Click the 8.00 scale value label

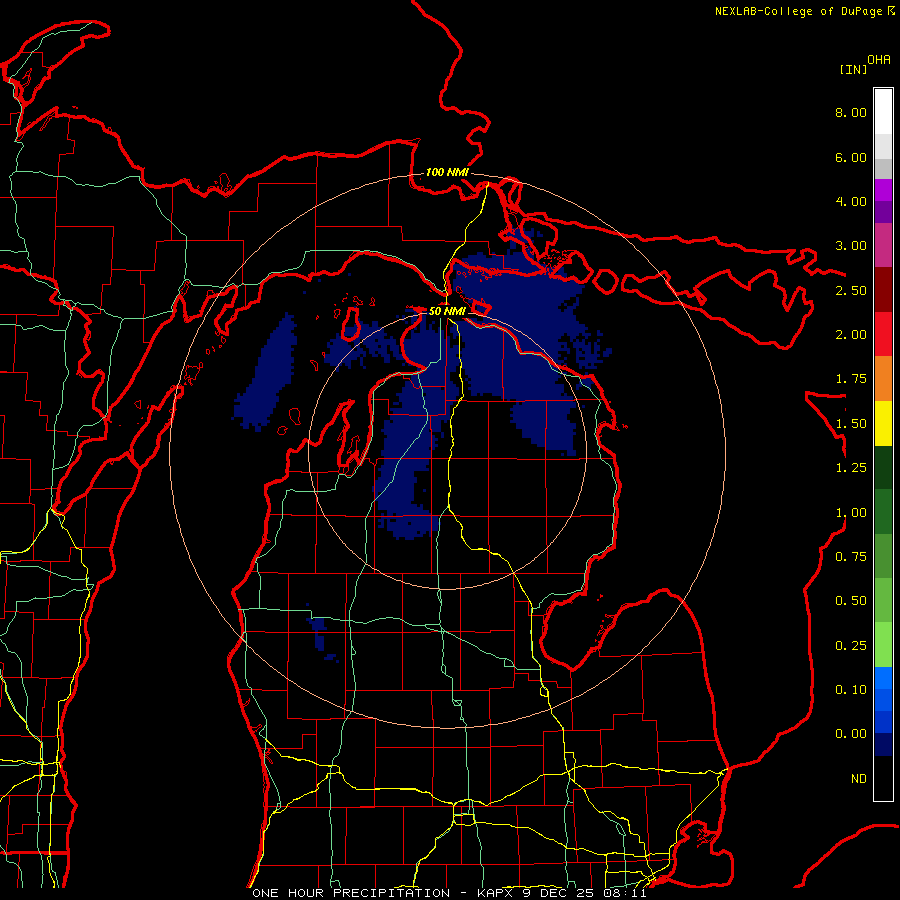pos(851,112)
